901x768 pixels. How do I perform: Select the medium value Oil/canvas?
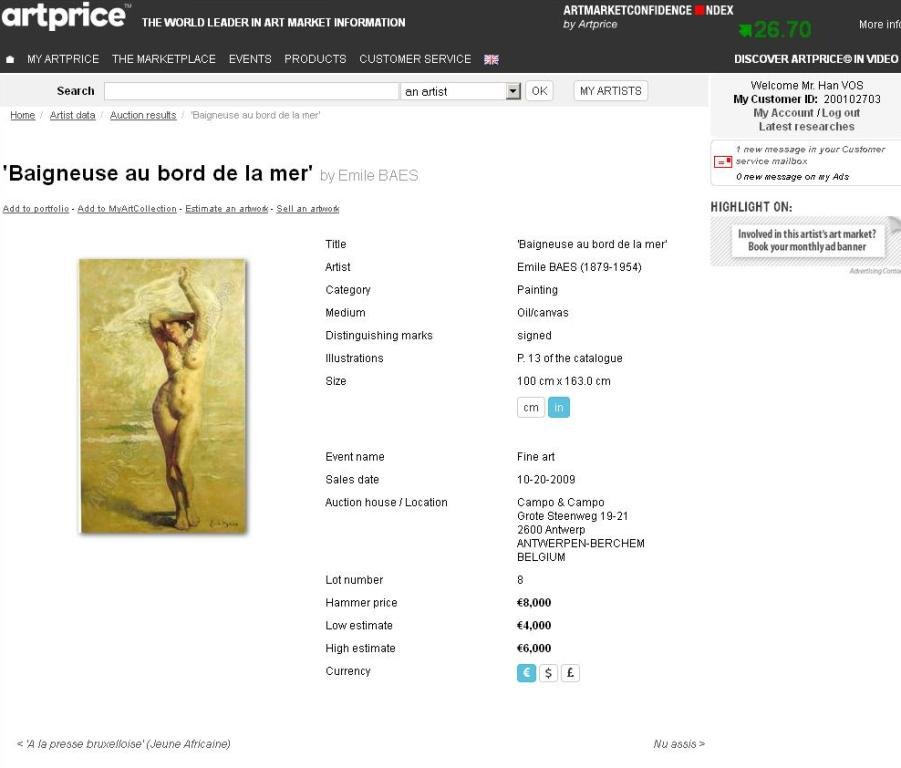542,313
